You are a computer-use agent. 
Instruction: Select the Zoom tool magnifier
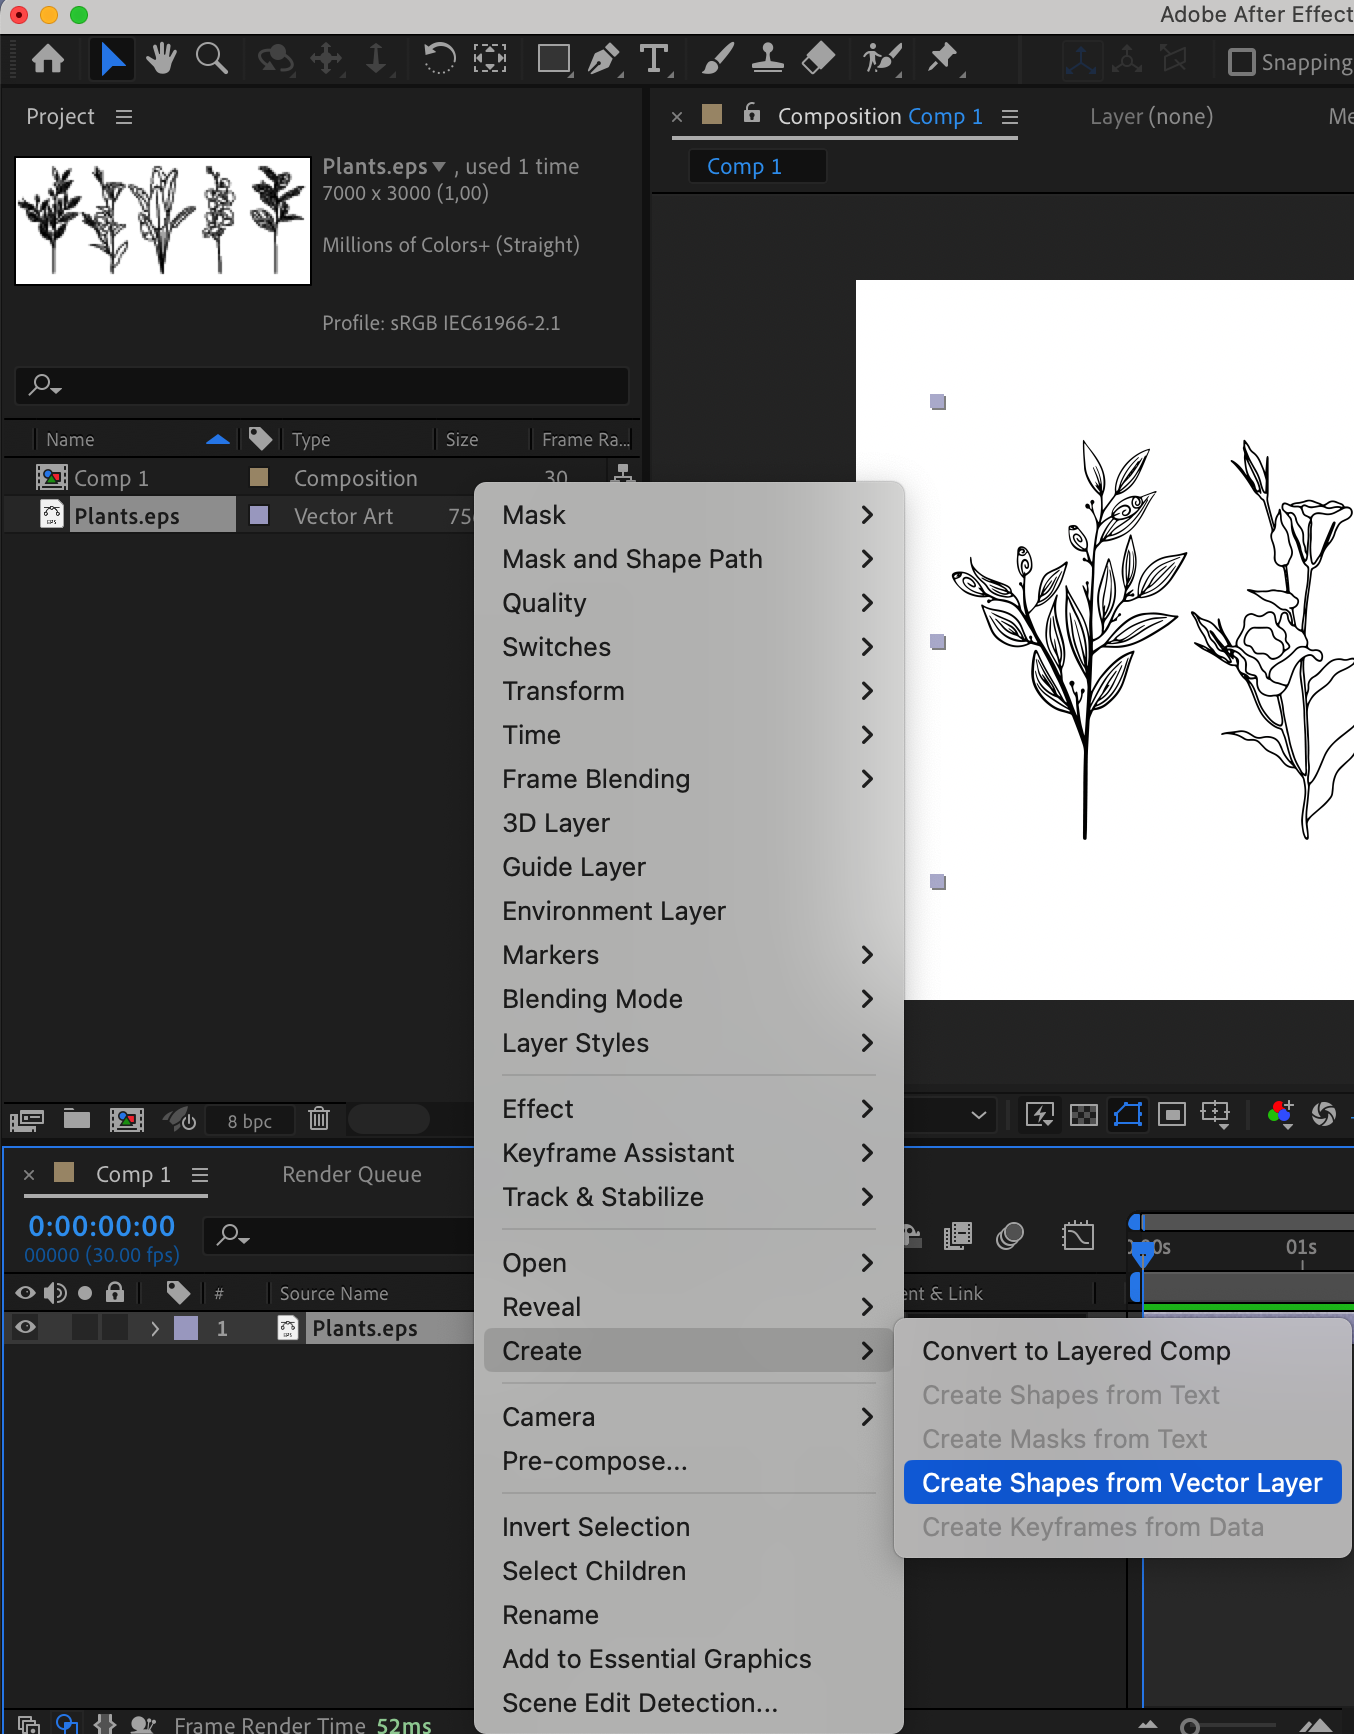pos(211,59)
